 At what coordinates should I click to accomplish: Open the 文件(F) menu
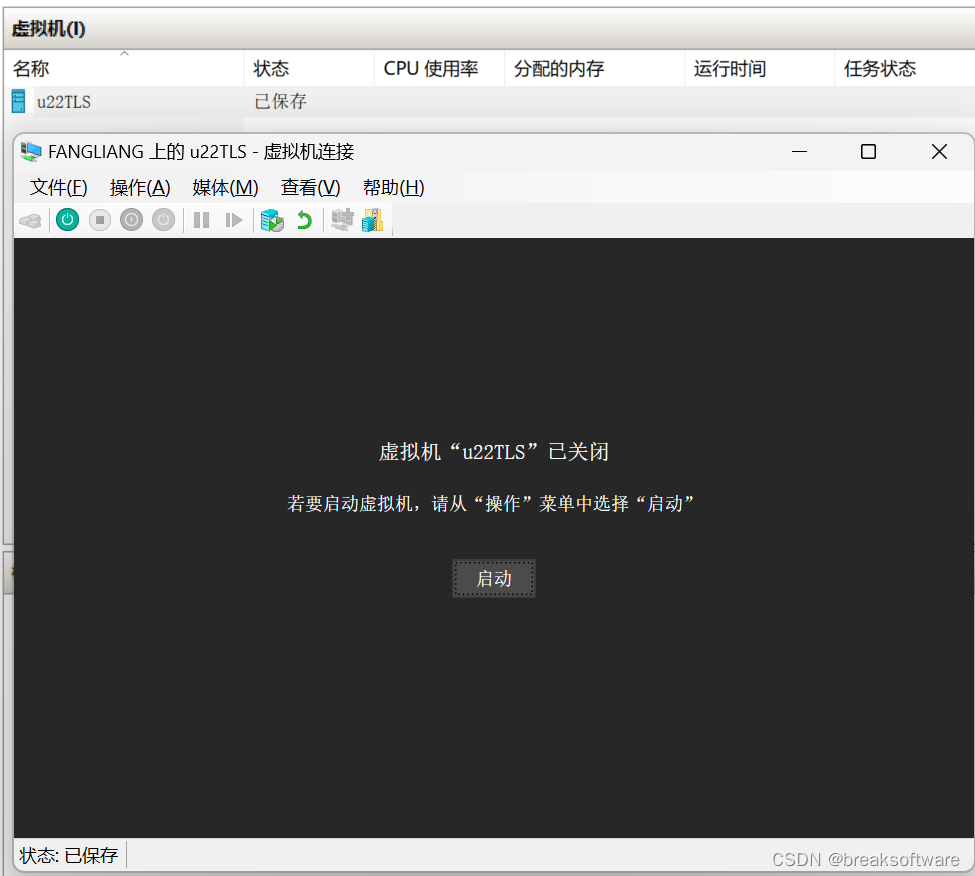click(x=58, y=188)
